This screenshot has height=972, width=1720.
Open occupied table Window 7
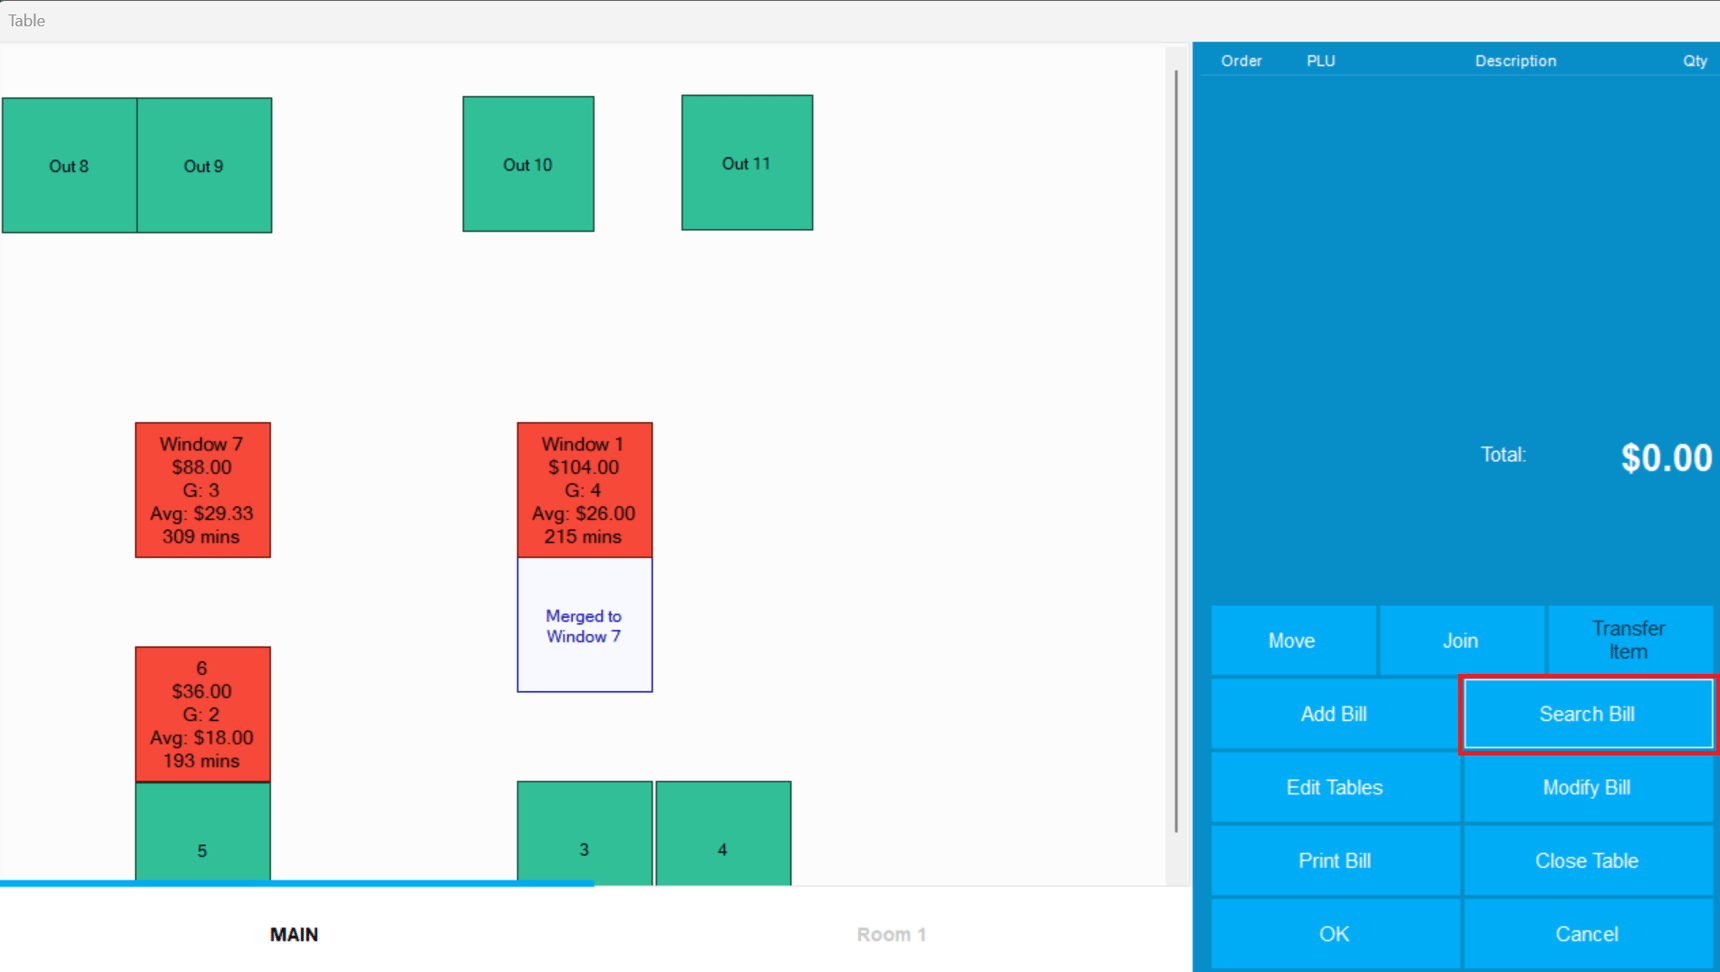[203, 490]
